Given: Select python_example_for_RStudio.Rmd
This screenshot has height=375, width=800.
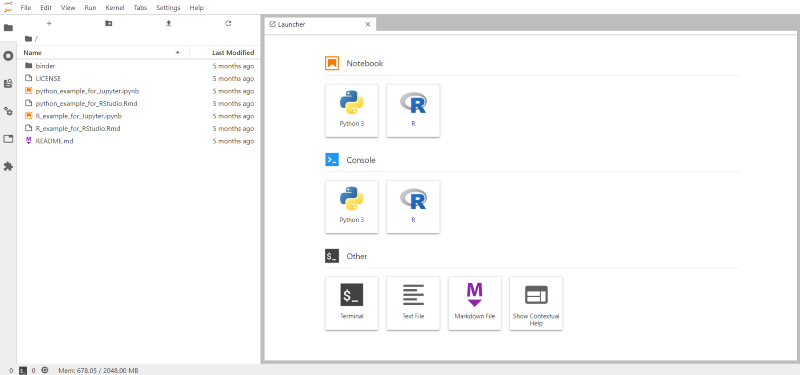Looking at the screenshot, I should click(139, 103).
